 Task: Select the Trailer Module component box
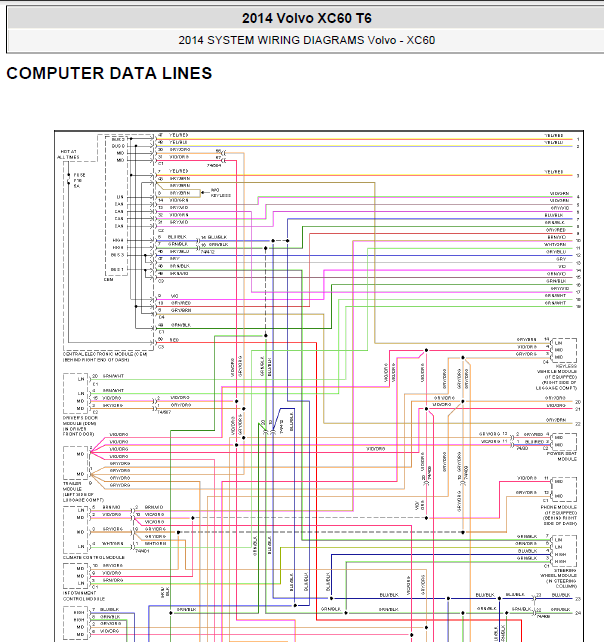(76, 463)
